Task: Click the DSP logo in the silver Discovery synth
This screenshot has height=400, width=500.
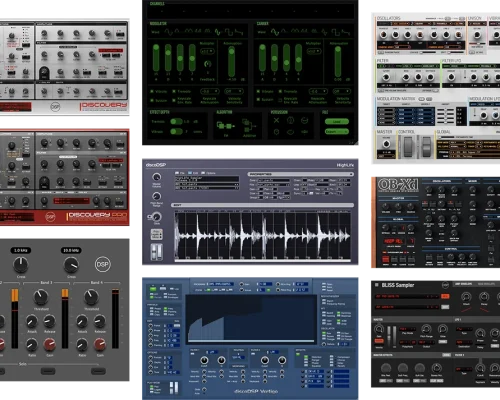Action: tap(55, 107)
